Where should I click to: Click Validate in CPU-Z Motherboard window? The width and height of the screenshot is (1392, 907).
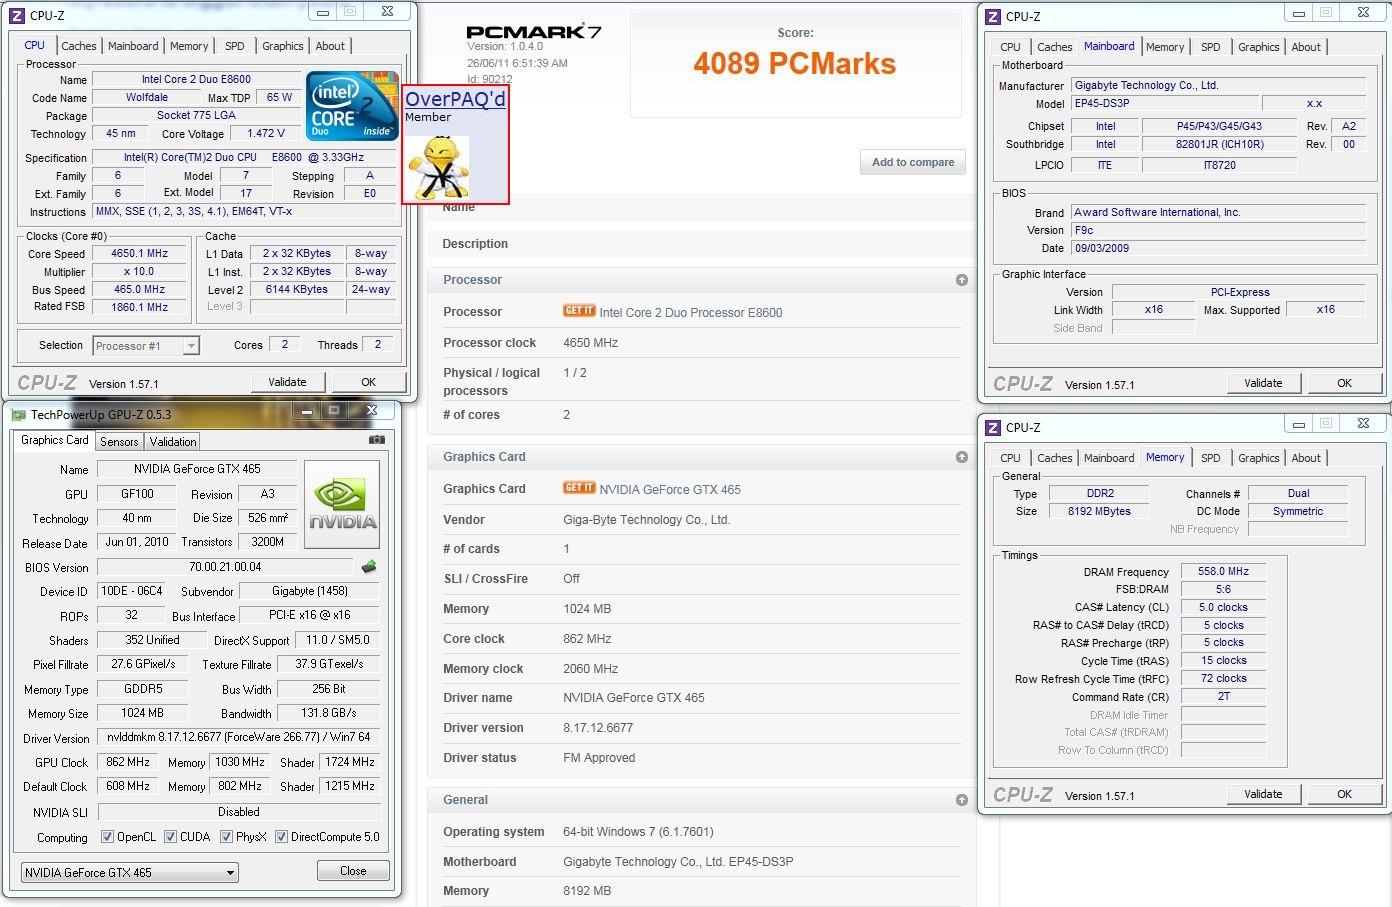(1263, 383)
